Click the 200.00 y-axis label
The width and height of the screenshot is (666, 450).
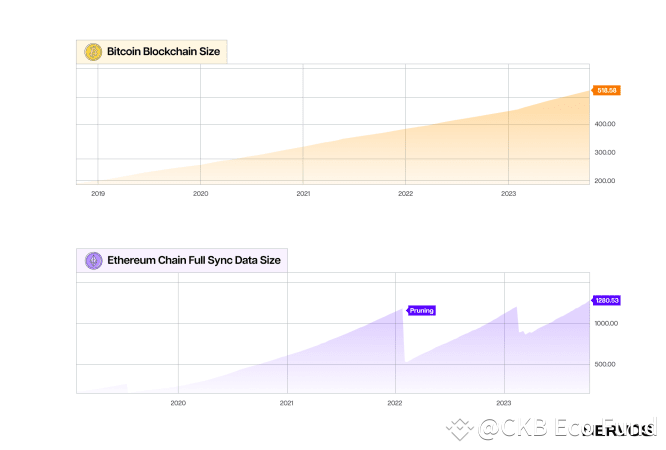pos(604,181)
